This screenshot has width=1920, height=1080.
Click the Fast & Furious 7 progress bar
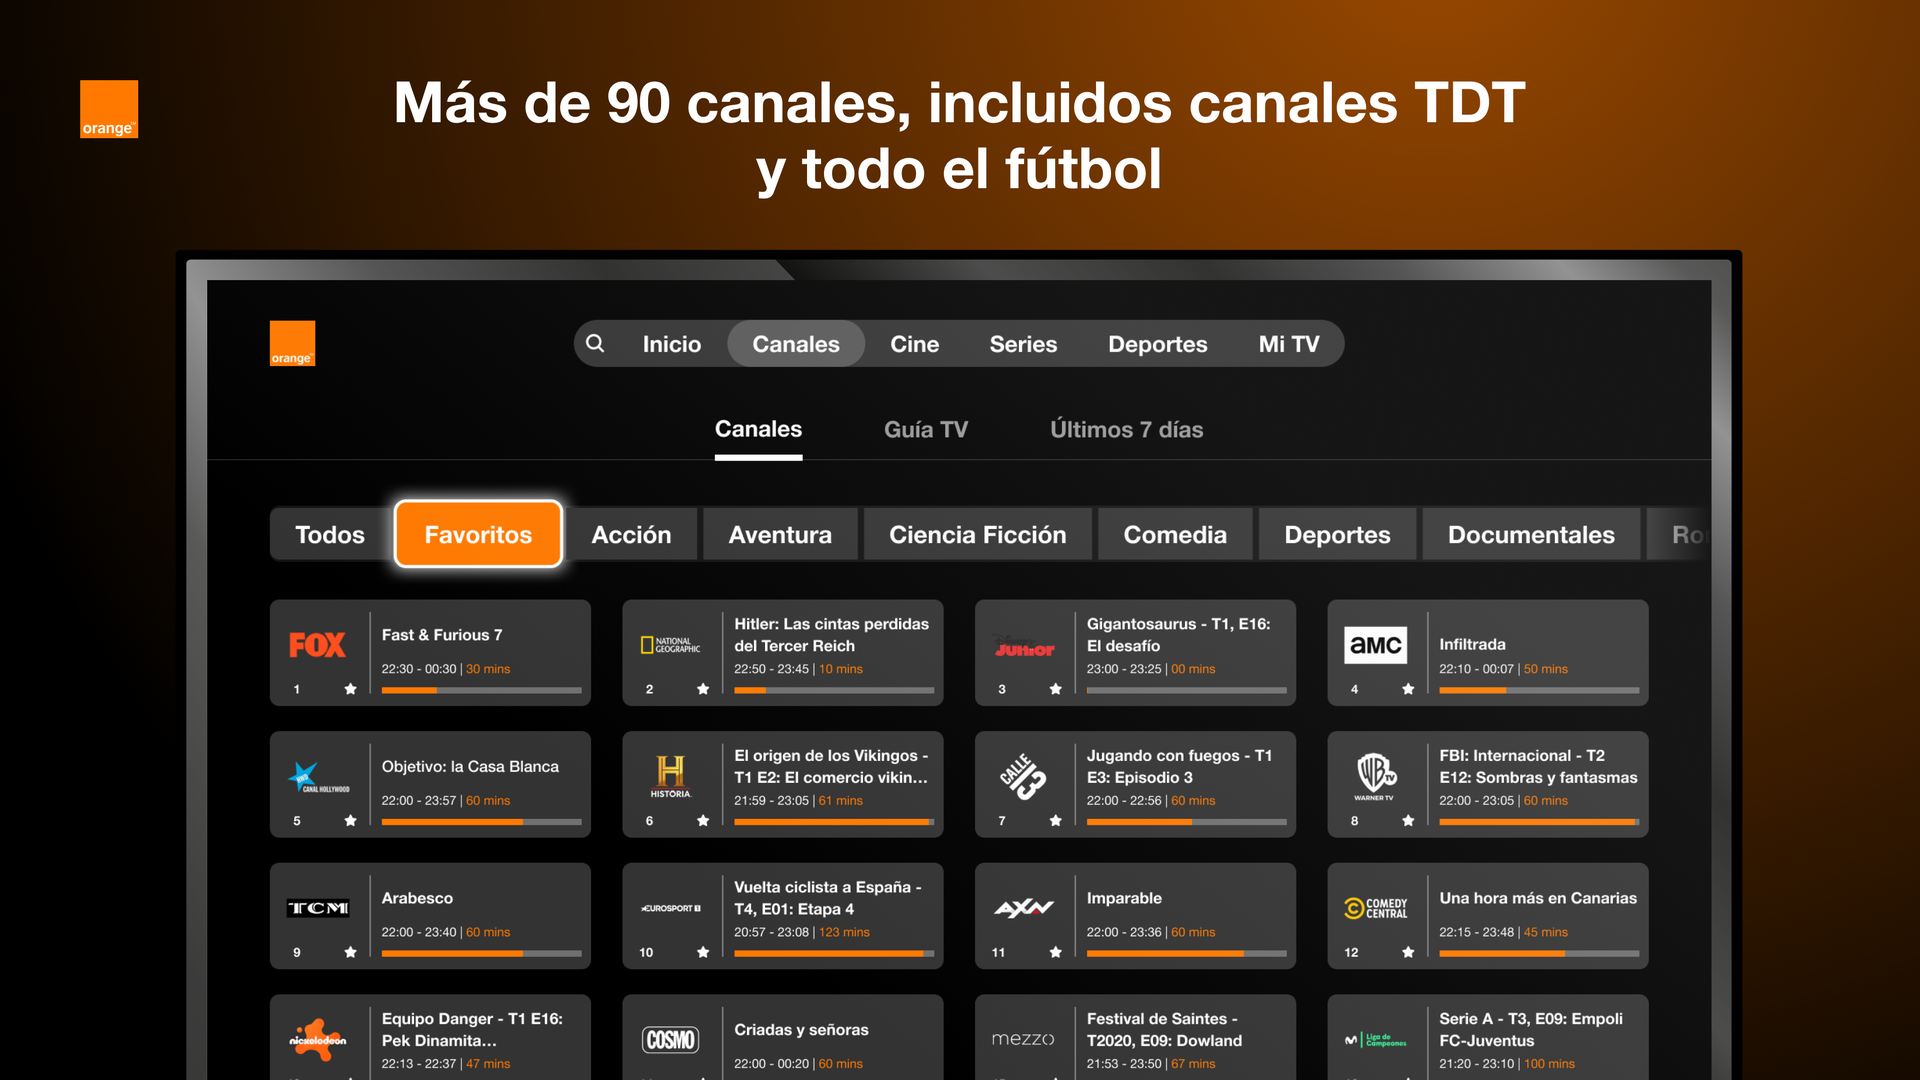tap(481, 690)
